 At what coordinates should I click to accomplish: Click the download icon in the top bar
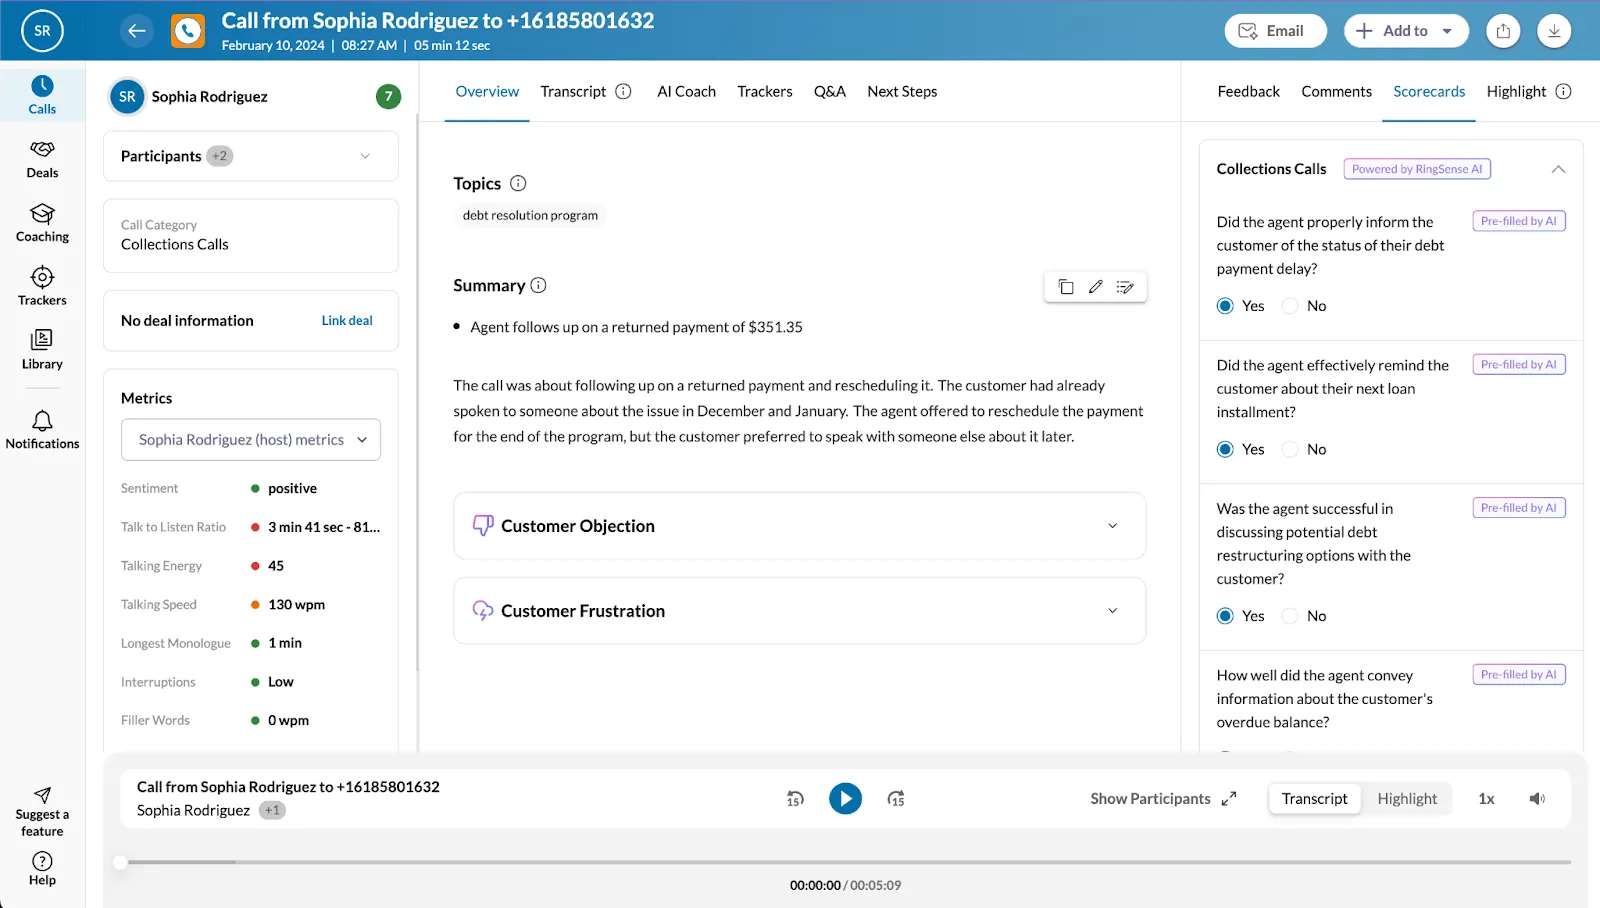pos(1554,31)
